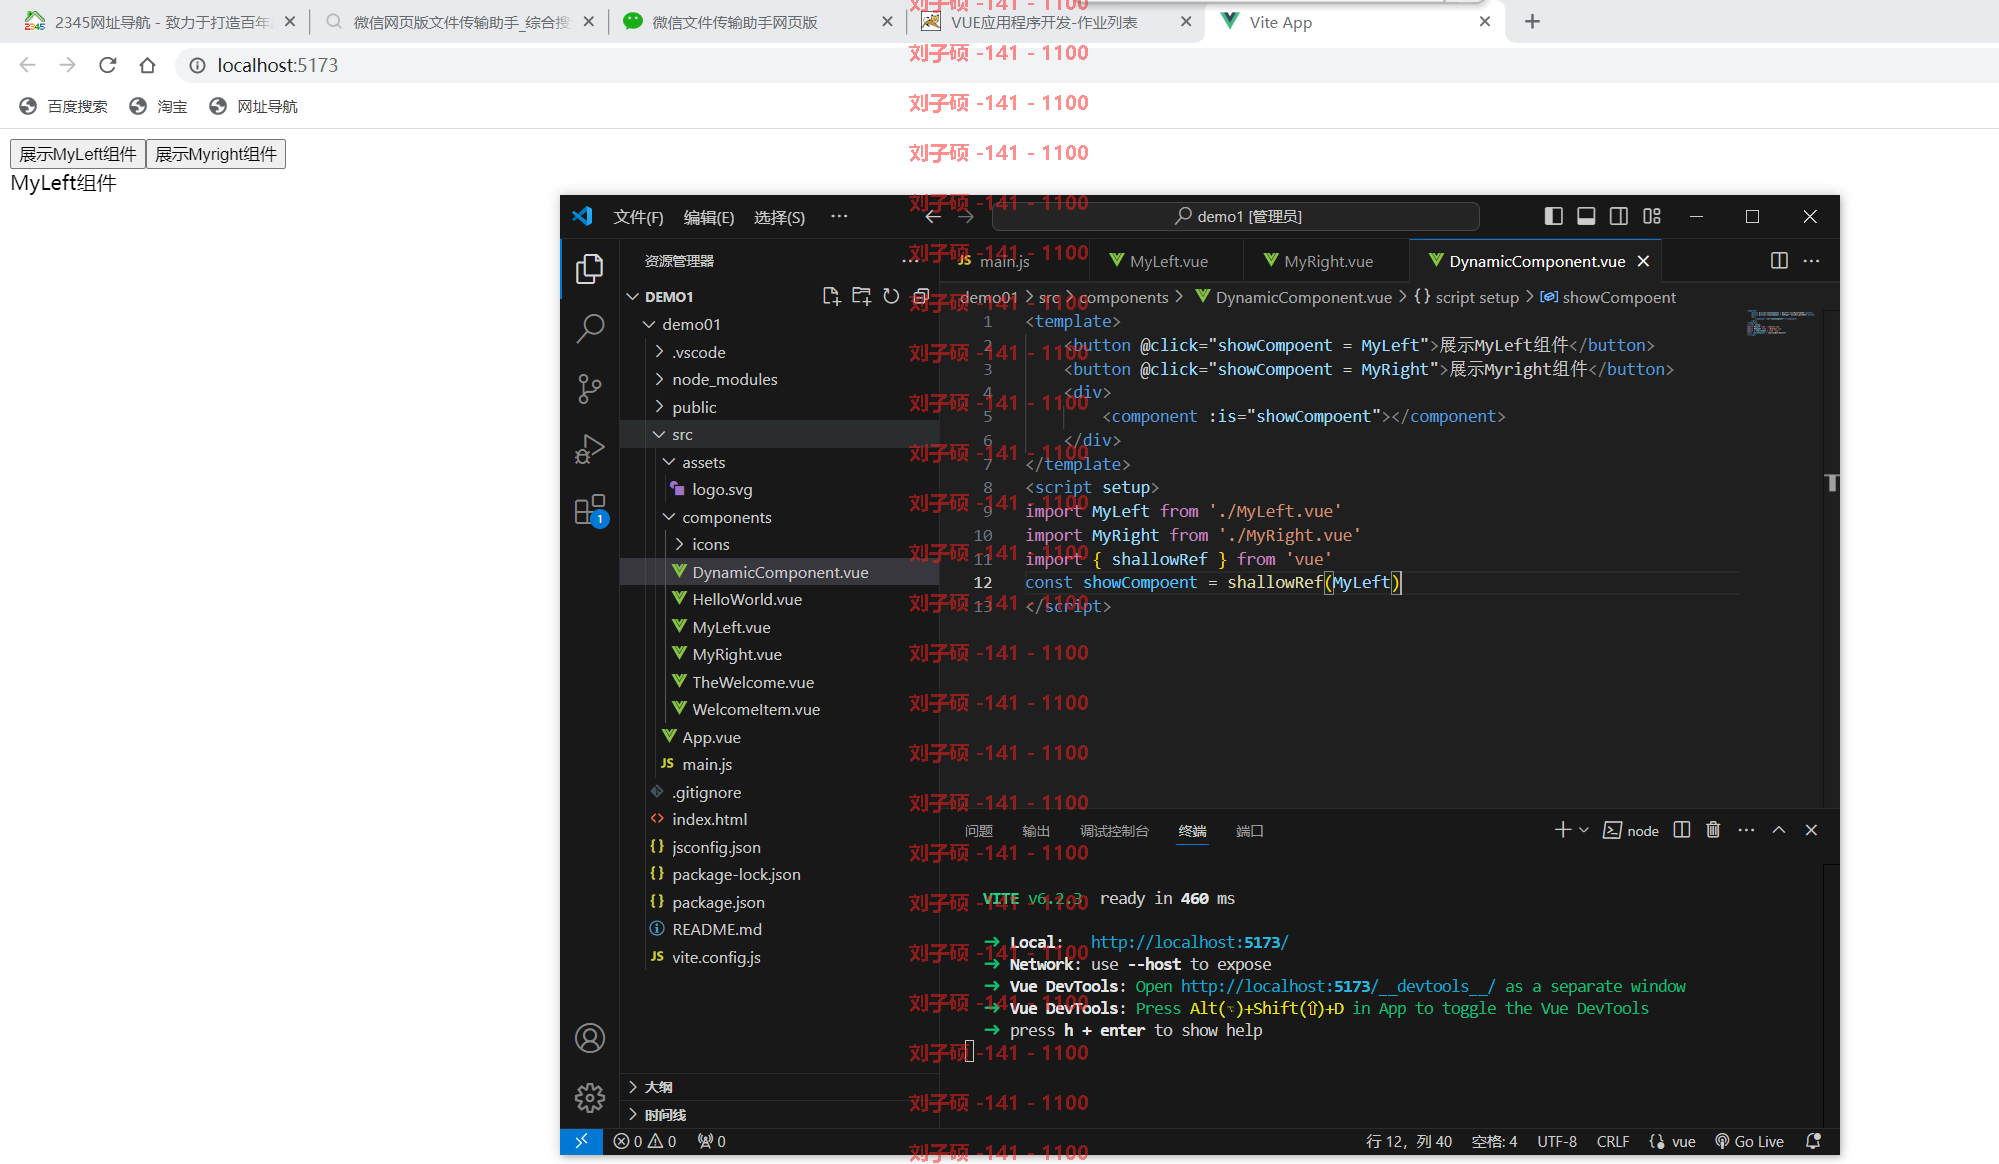Open the 文件(F) menu

(x=638, y=217)
